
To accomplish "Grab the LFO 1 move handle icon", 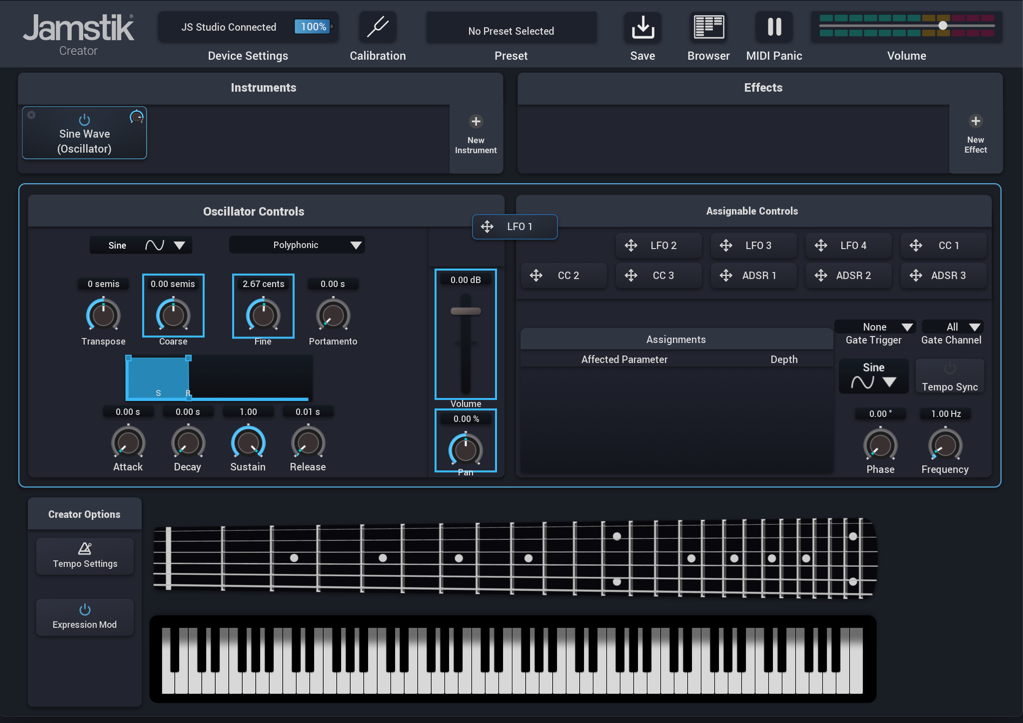I will coord(487,226).
